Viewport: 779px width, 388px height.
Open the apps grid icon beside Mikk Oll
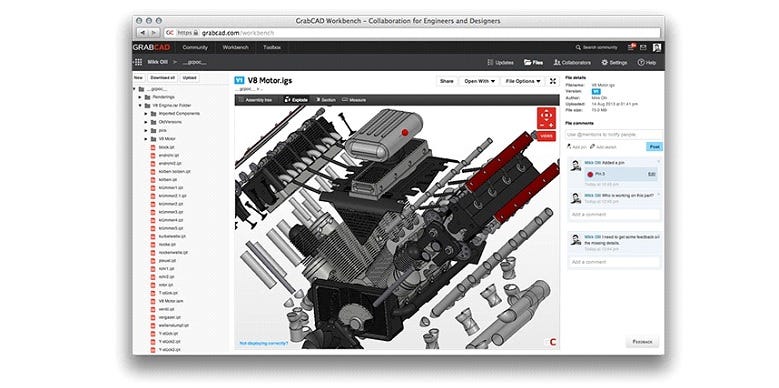tap(138, 63)
